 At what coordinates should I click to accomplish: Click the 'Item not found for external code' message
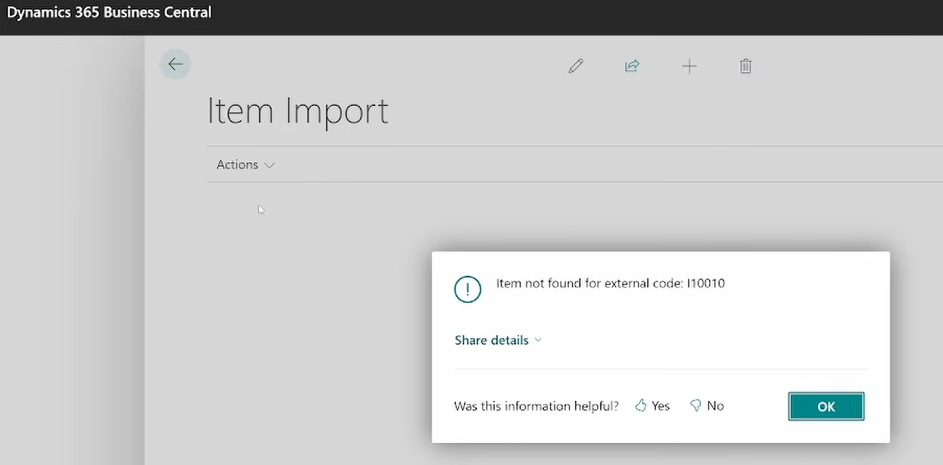pos(610,283)
